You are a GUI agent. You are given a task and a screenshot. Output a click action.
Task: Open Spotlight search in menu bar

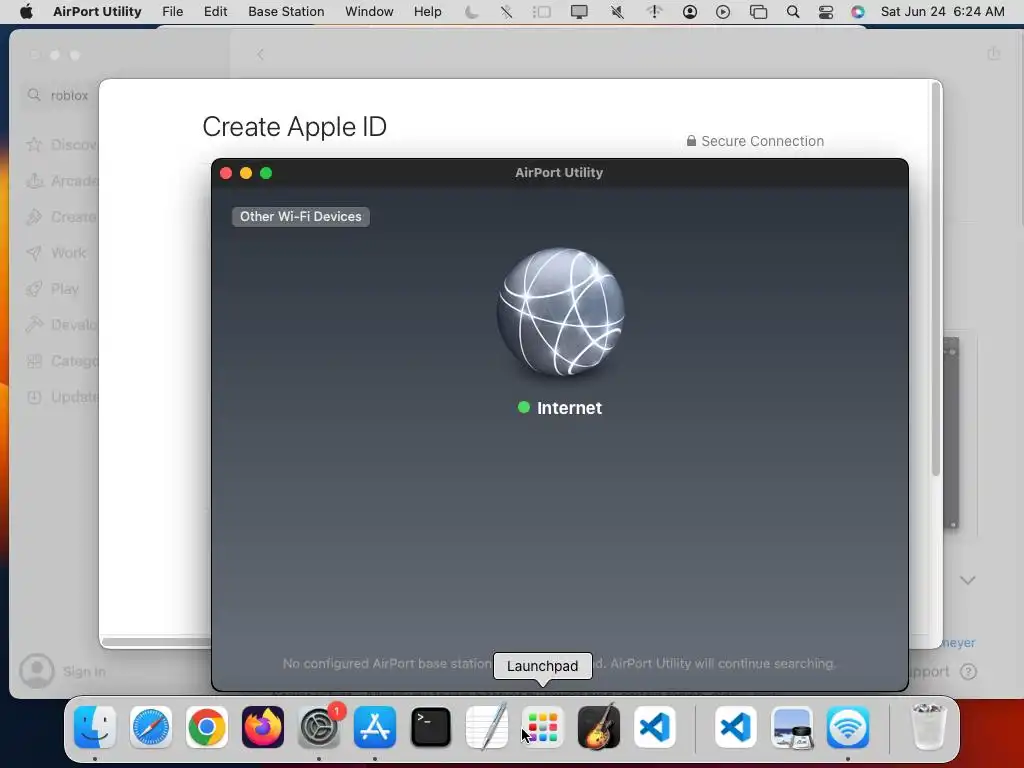tap(793, 12)
